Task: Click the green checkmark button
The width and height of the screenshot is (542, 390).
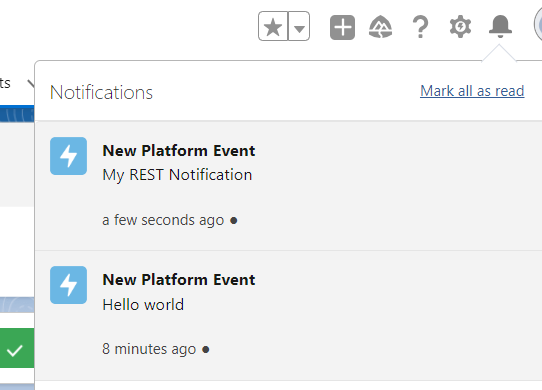Action: (17, 348)
